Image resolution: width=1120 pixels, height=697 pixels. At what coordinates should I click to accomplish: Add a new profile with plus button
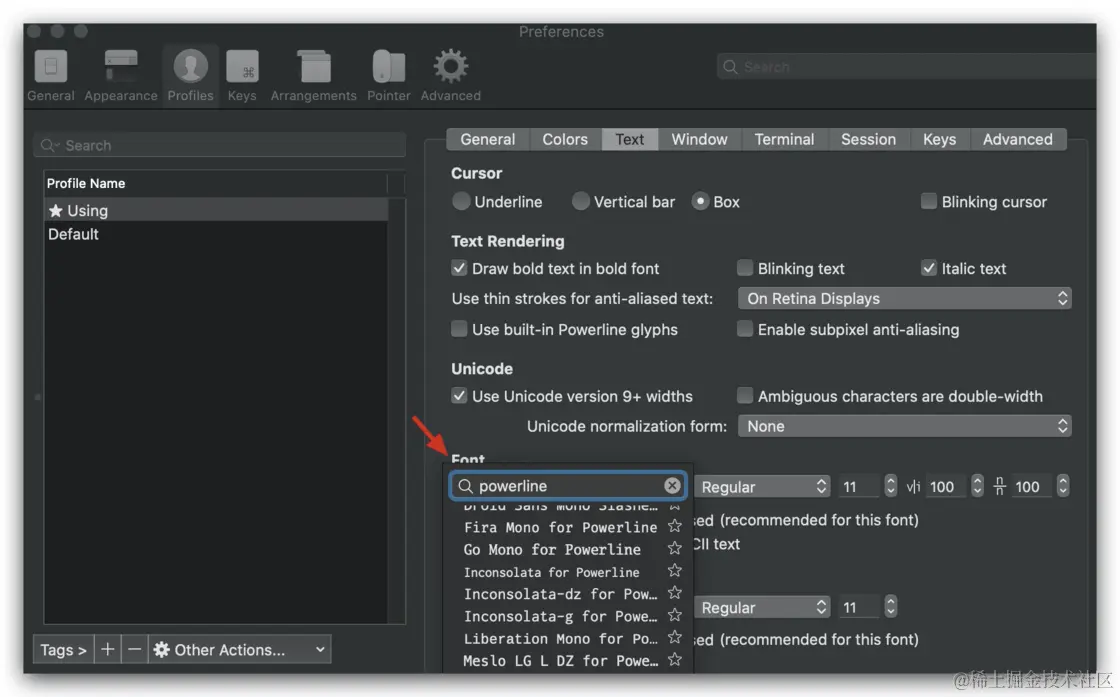coord(107,649)
